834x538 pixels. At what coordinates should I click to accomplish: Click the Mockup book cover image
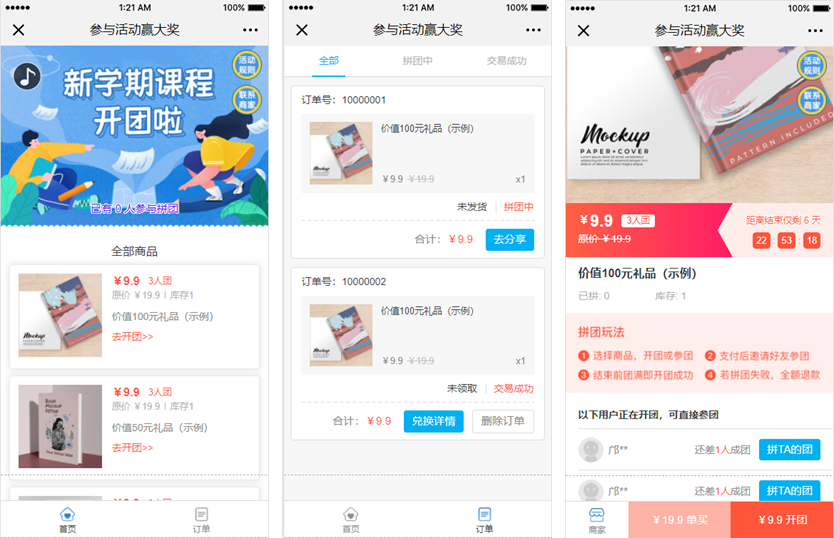(699, 125)
